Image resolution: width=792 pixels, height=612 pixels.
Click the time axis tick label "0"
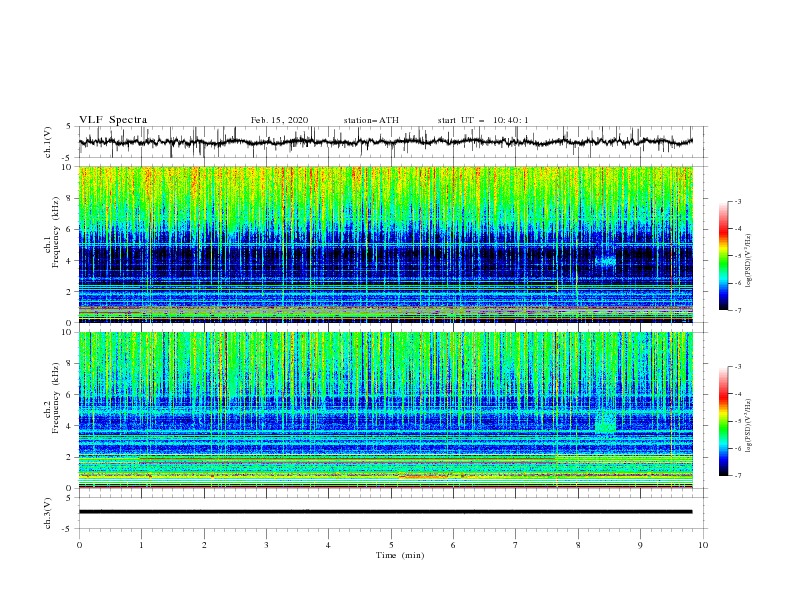pos(79,545)
